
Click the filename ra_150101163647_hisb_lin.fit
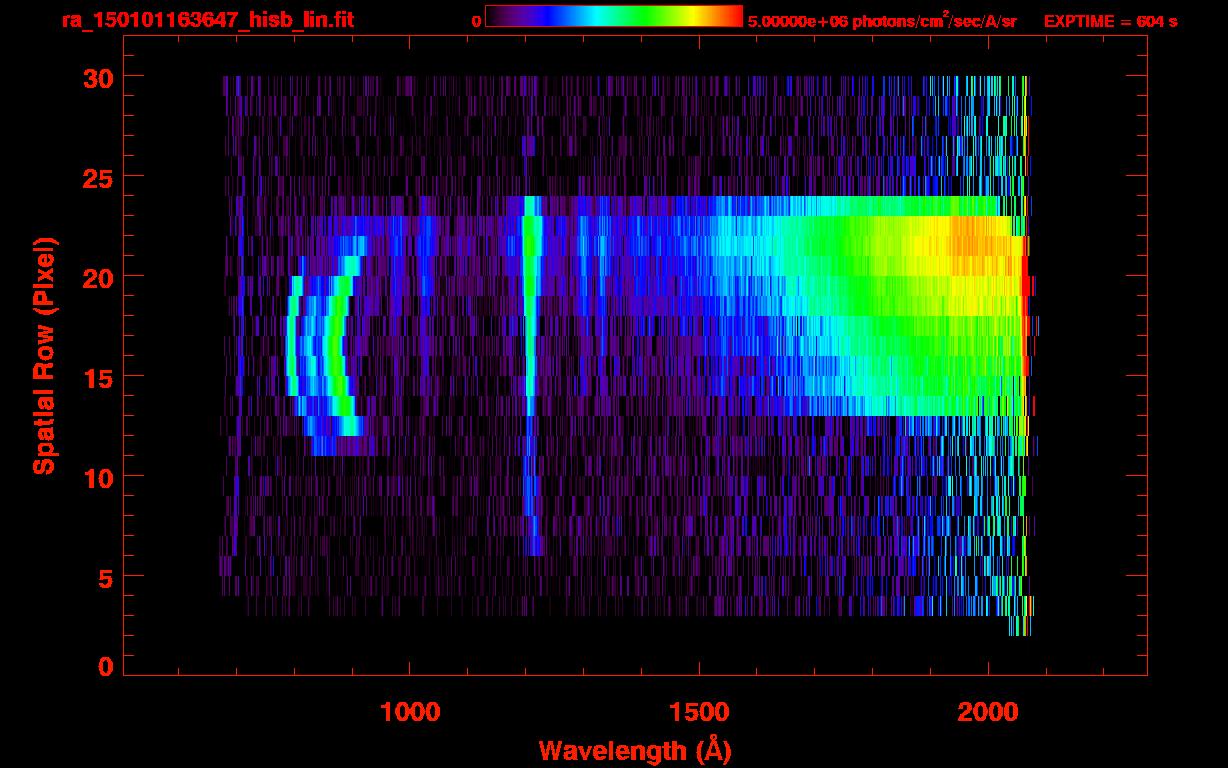click(x=208, y=20)
